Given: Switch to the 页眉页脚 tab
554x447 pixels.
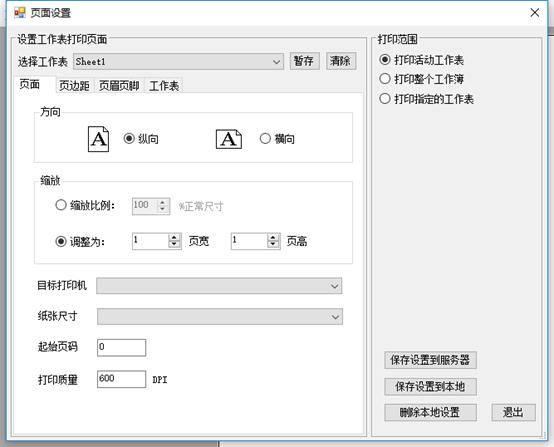Looking at the screenshot, I should [x=119, y=86].
